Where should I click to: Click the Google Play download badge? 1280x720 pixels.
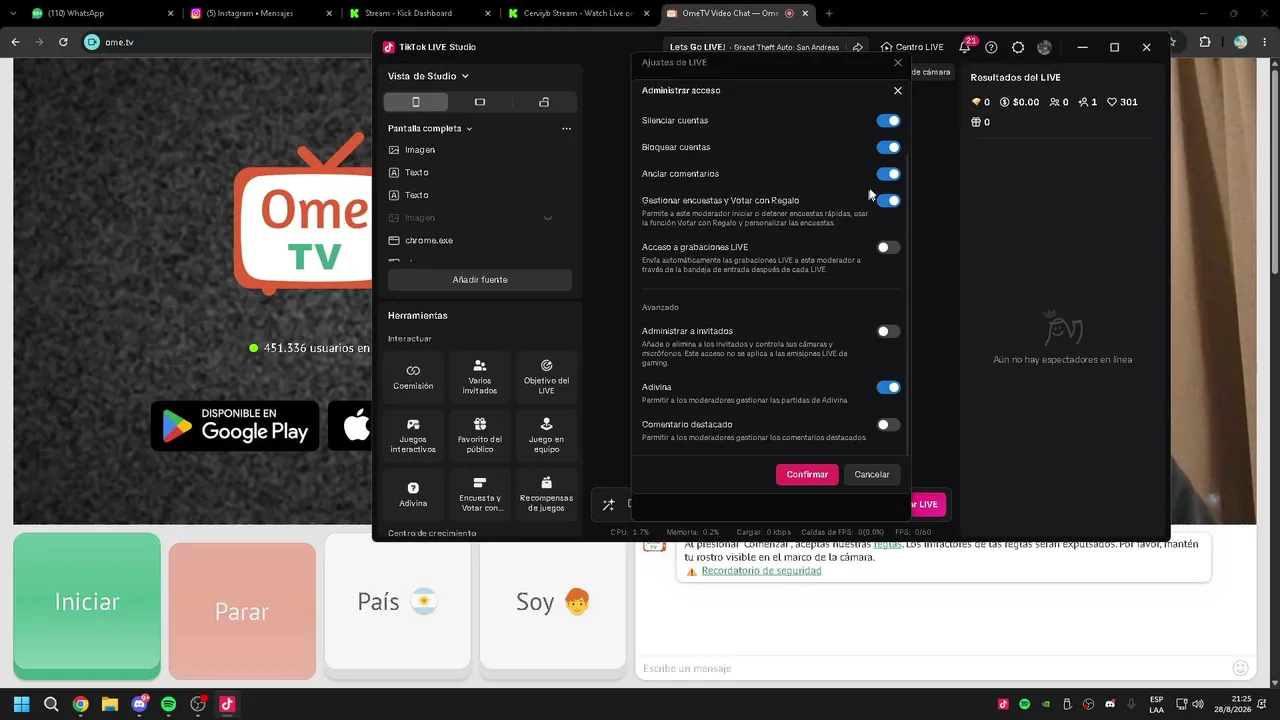coord(235,426)
